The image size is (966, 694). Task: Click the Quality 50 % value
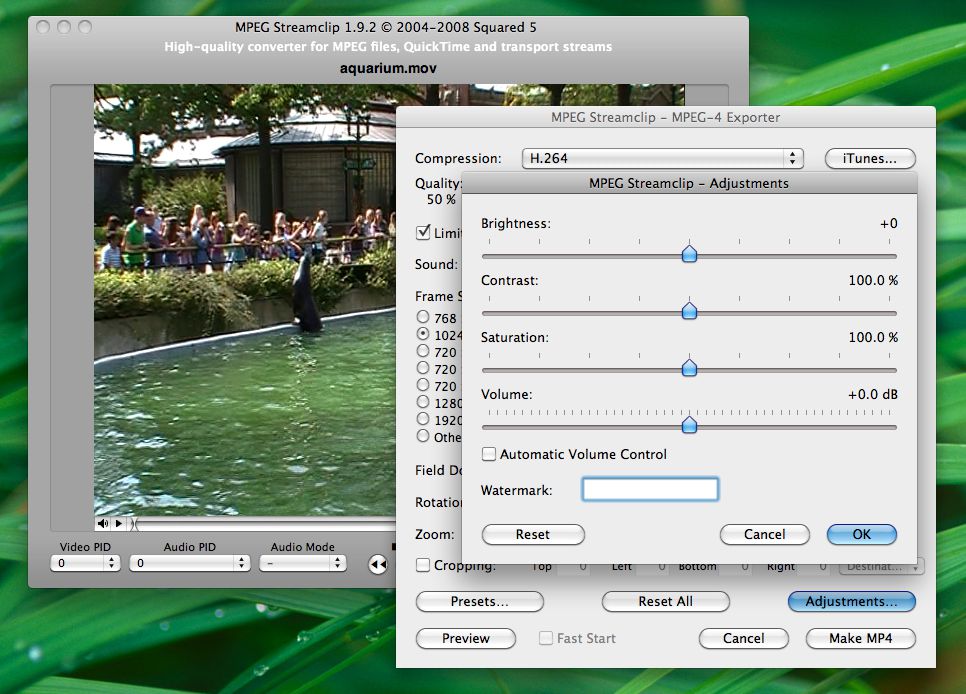click(441, 200)
